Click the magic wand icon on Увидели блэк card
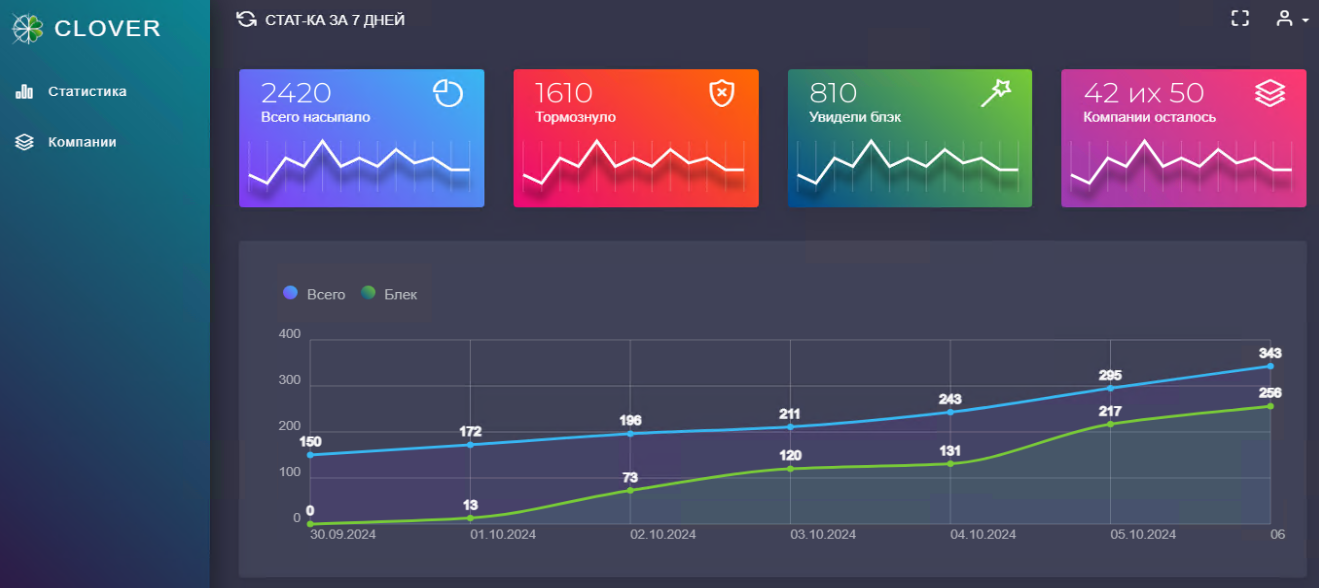The height and width of the screenshot is (588, 1319). click(995, 93)
